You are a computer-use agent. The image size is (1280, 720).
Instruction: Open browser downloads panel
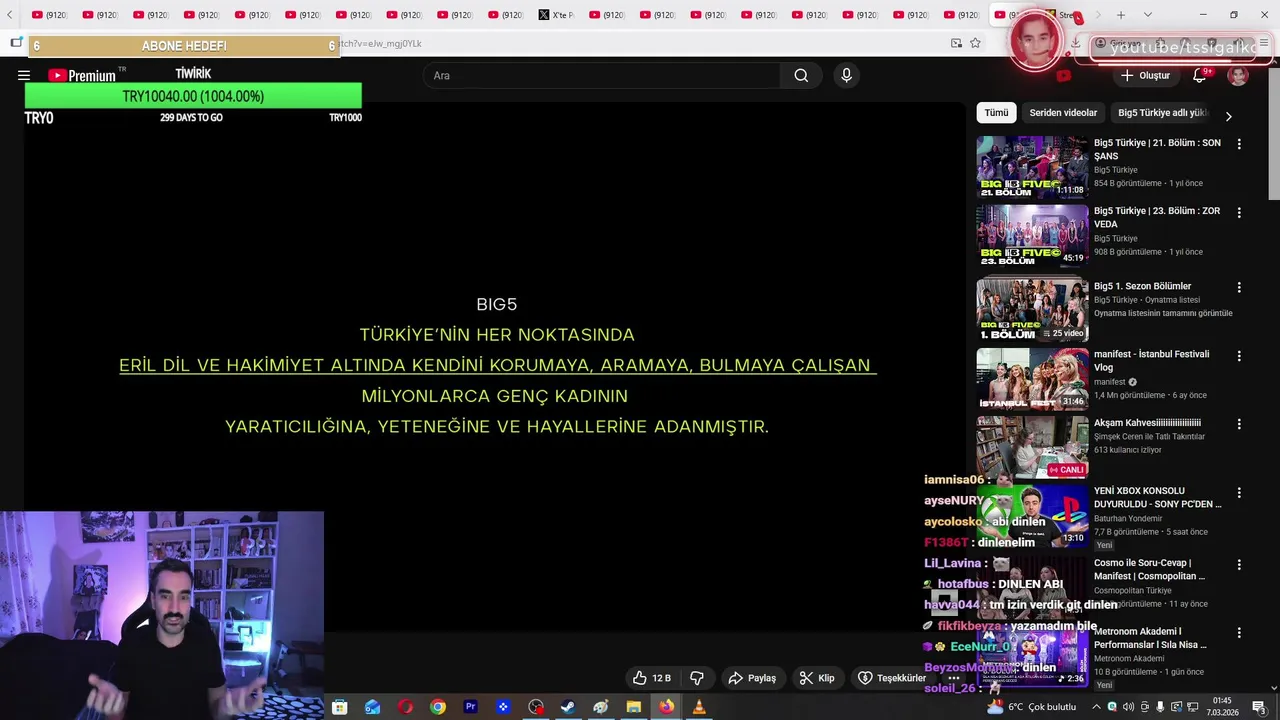tap(1075, 43)
